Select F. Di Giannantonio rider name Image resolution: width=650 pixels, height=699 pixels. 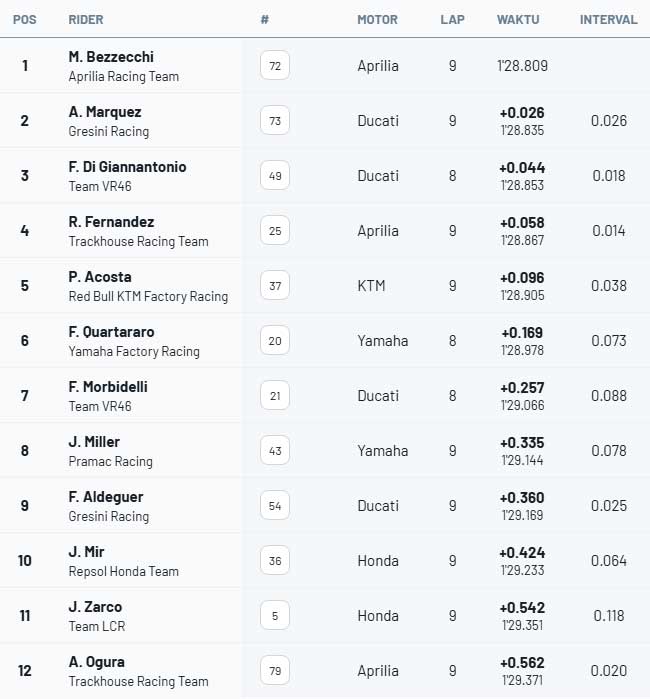(x=127, y=167)
